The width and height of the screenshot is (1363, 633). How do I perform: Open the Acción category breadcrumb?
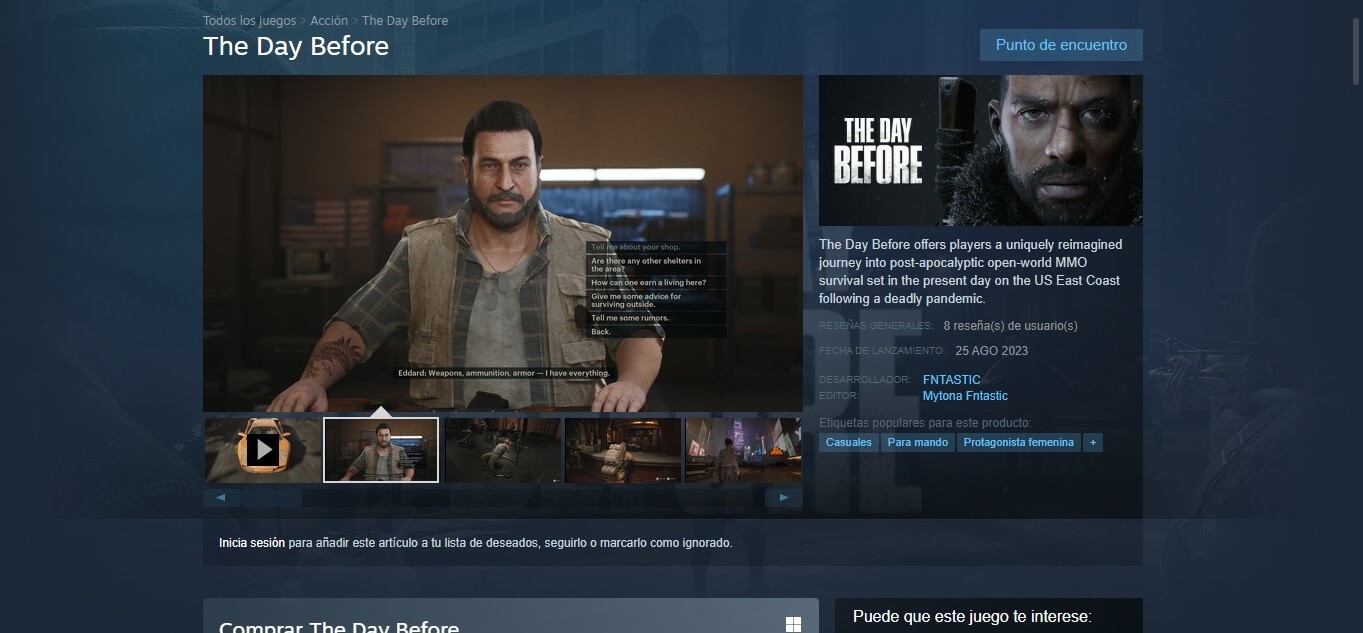point(329,21)
